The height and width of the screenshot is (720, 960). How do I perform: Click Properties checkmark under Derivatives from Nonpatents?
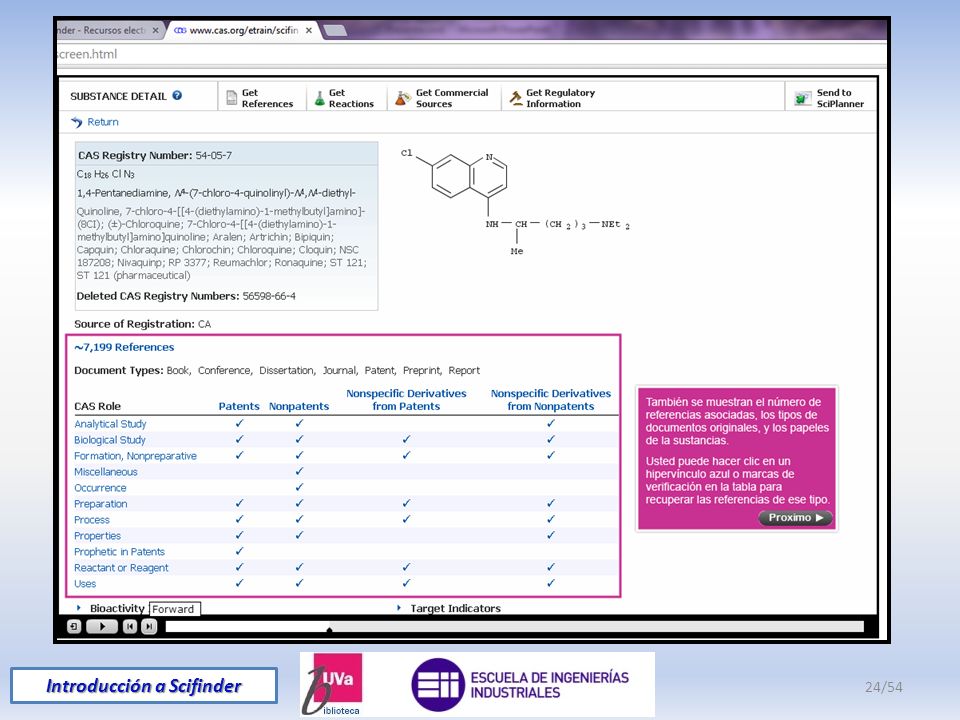551,534
